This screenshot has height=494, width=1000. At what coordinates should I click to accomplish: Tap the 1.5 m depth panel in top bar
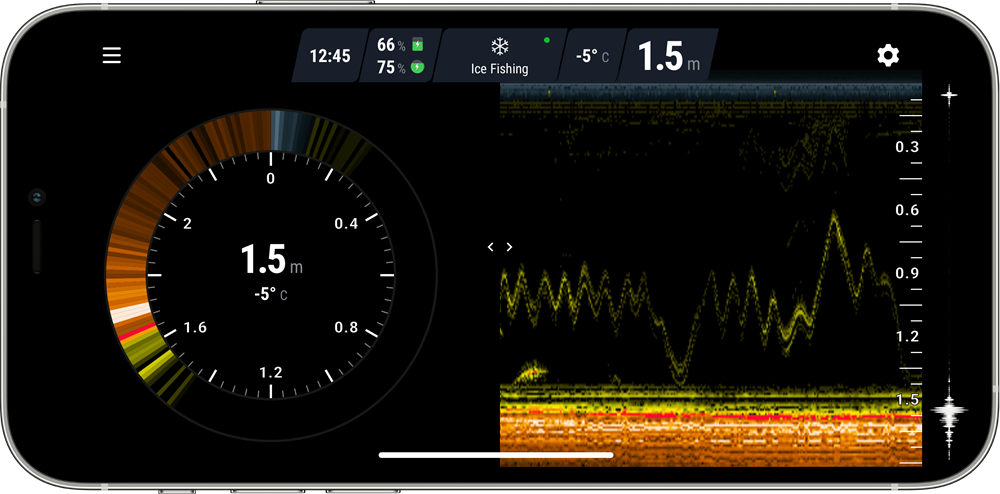click(668, 55)
